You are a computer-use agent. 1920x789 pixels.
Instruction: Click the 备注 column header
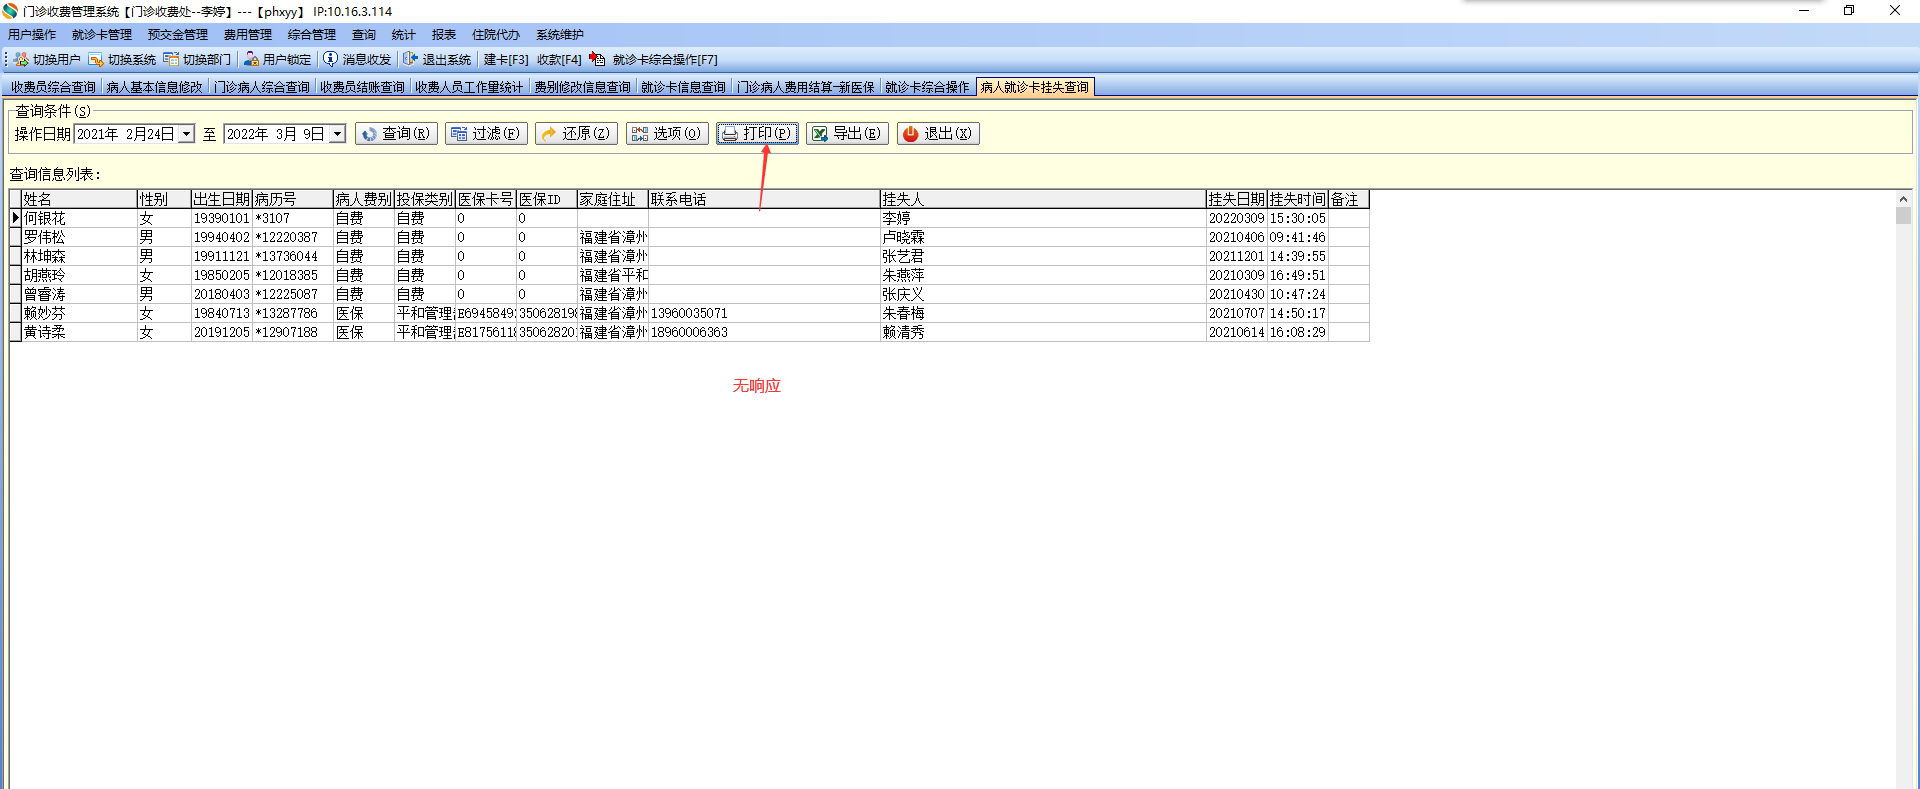[1349, 200]
